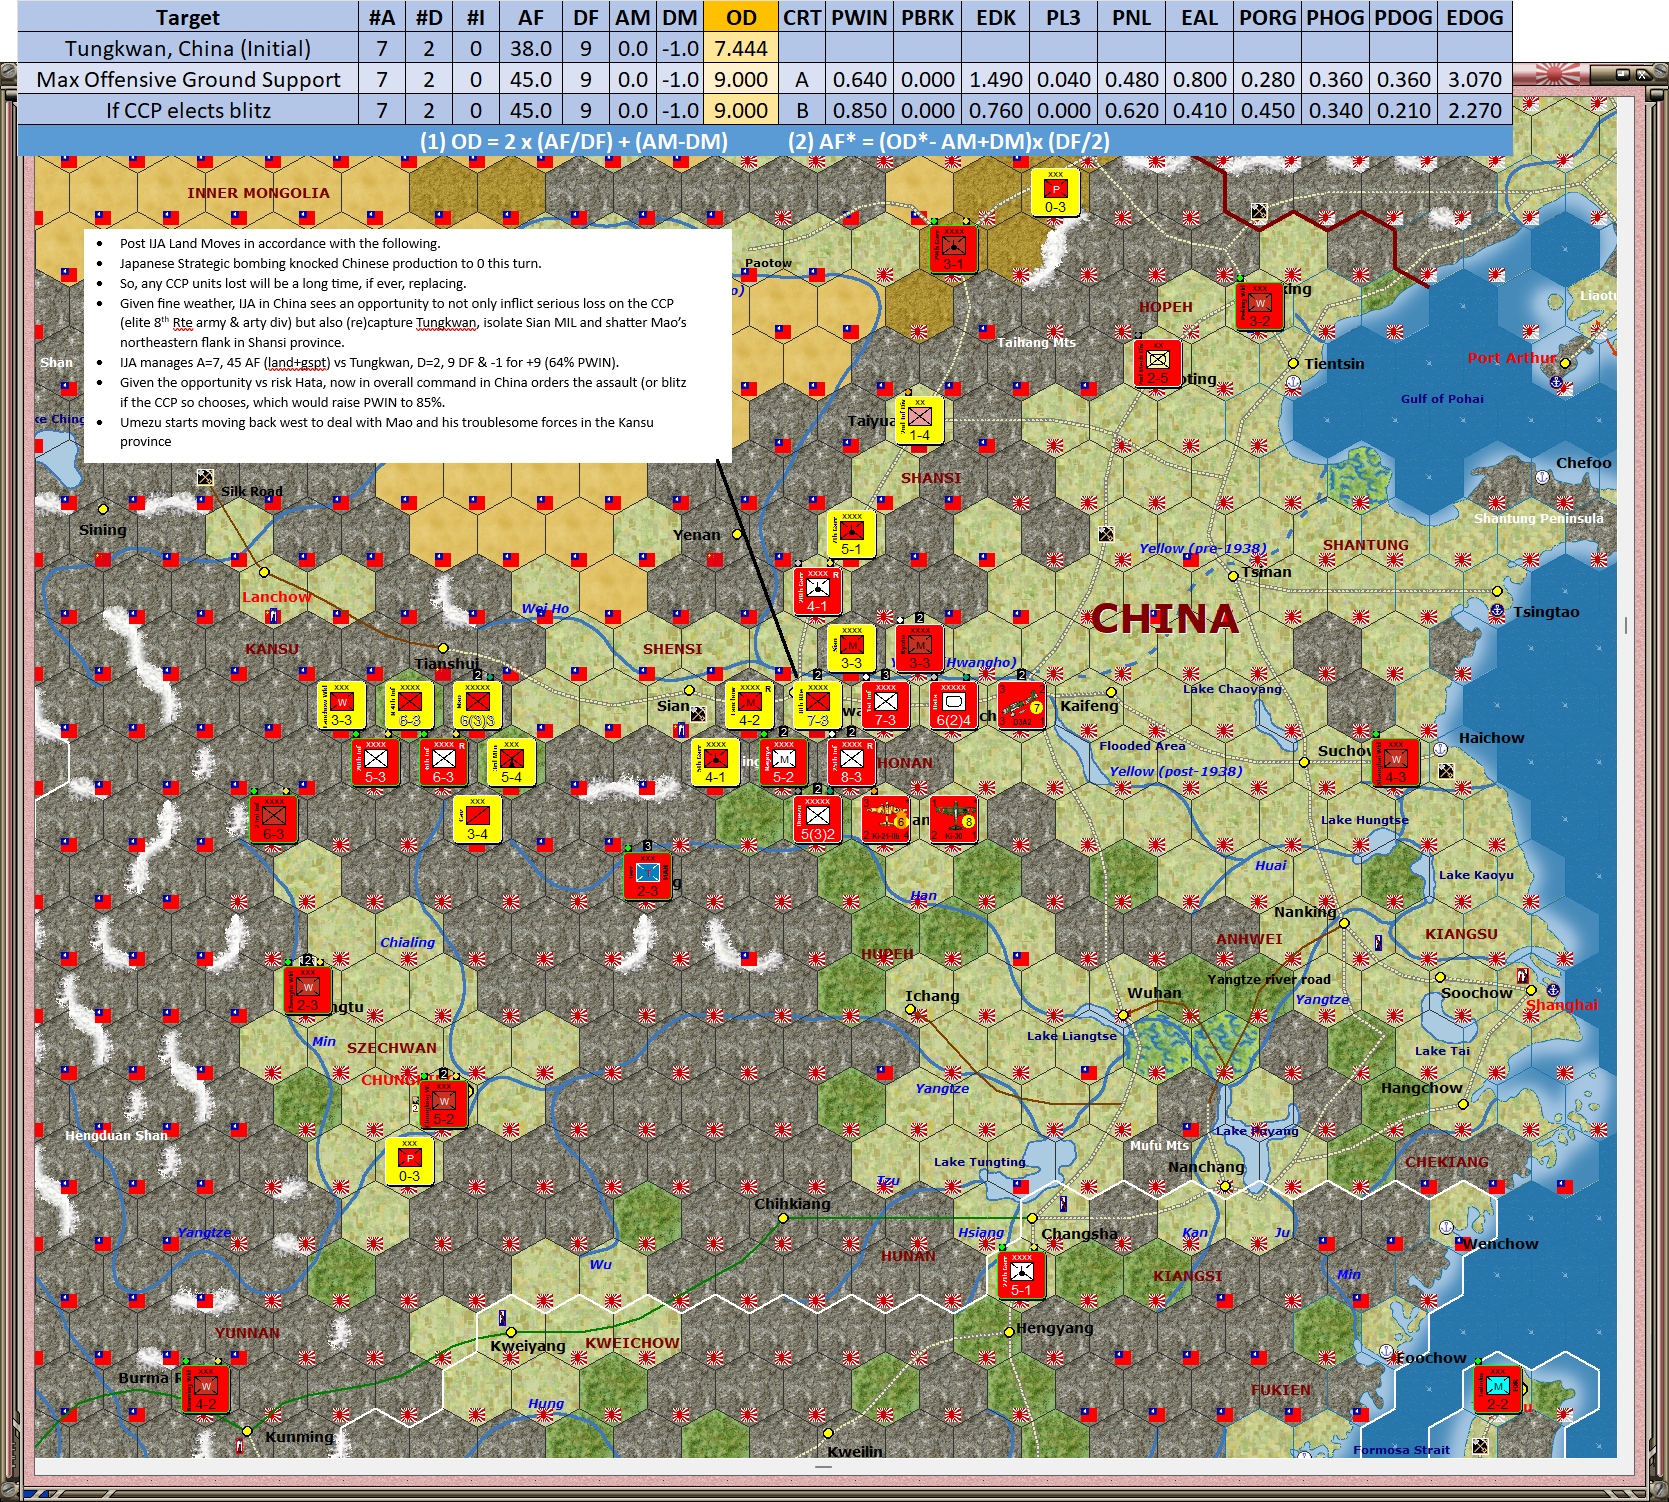Click the 1.490 EDK cell

point(996,79)
